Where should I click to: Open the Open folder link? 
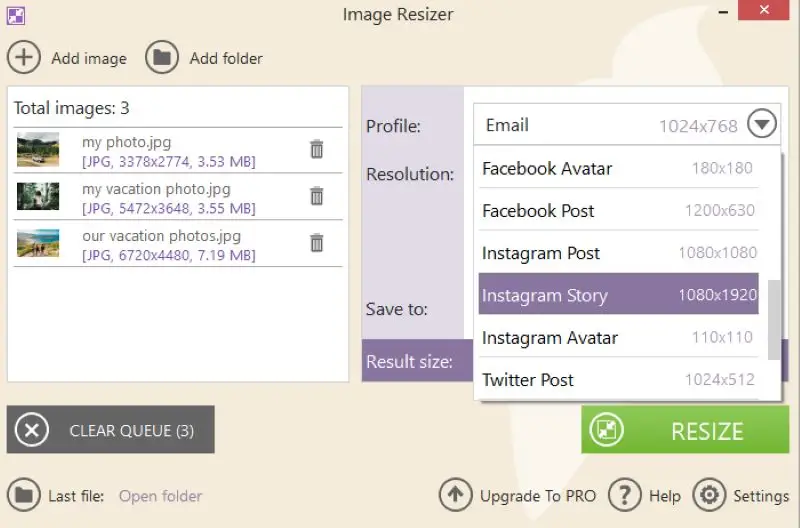160,496
